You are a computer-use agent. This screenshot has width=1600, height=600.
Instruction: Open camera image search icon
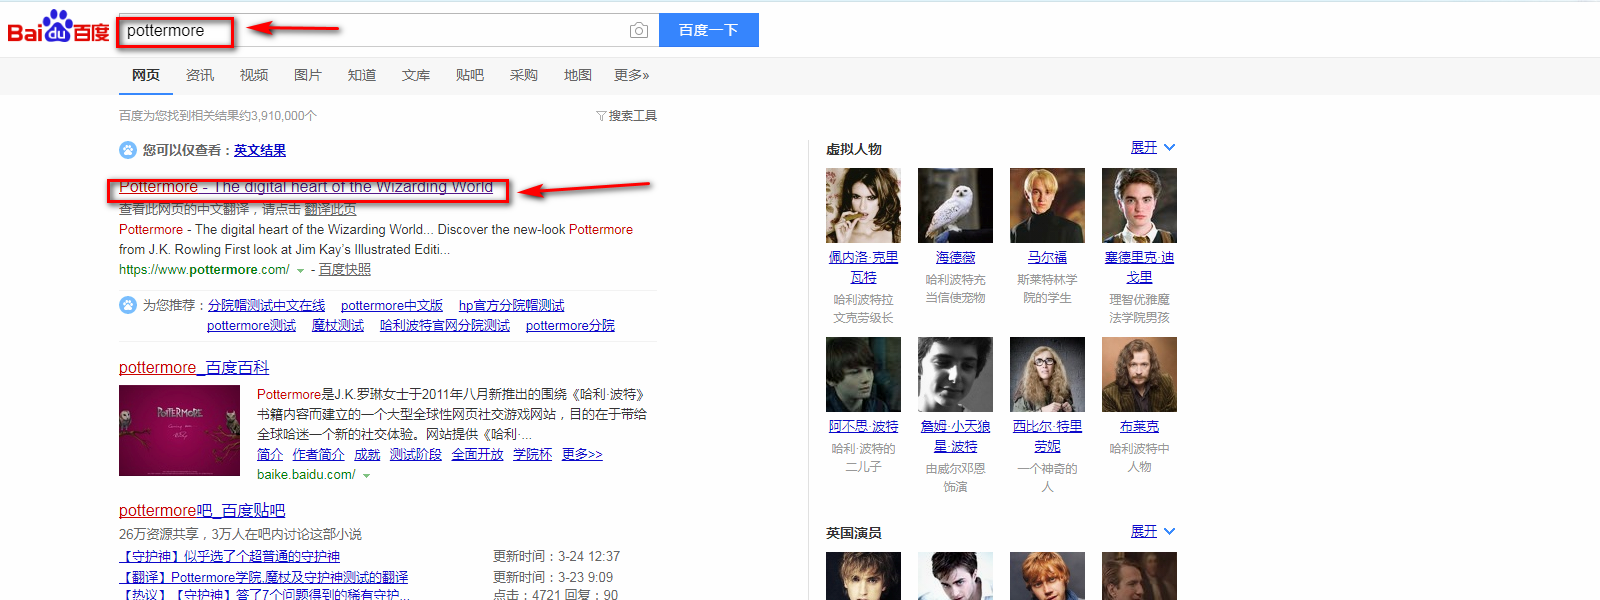click(x=639, y=31)
